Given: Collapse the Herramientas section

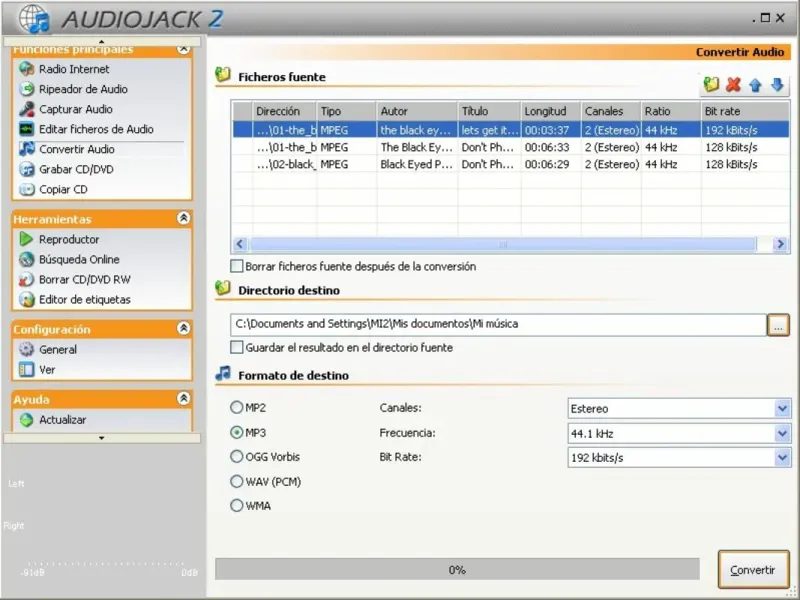Looking at the screenshot, I should pos(183,218).
